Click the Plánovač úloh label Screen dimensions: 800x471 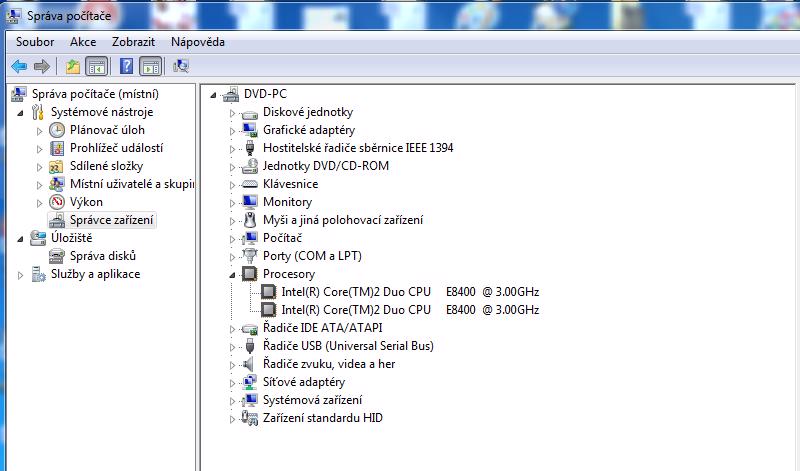(107, 130)
